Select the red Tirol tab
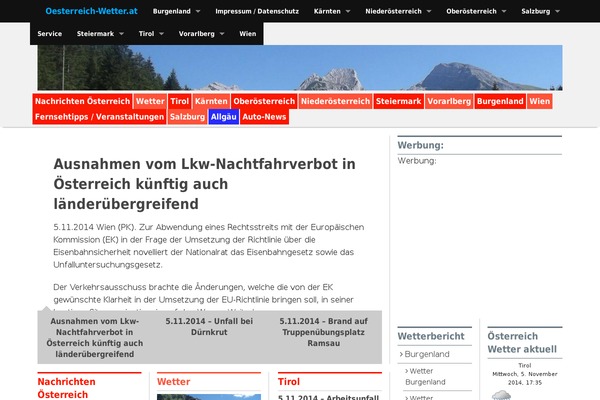The height and width of the screenshot is (400, 600). (x=180, y=101)
